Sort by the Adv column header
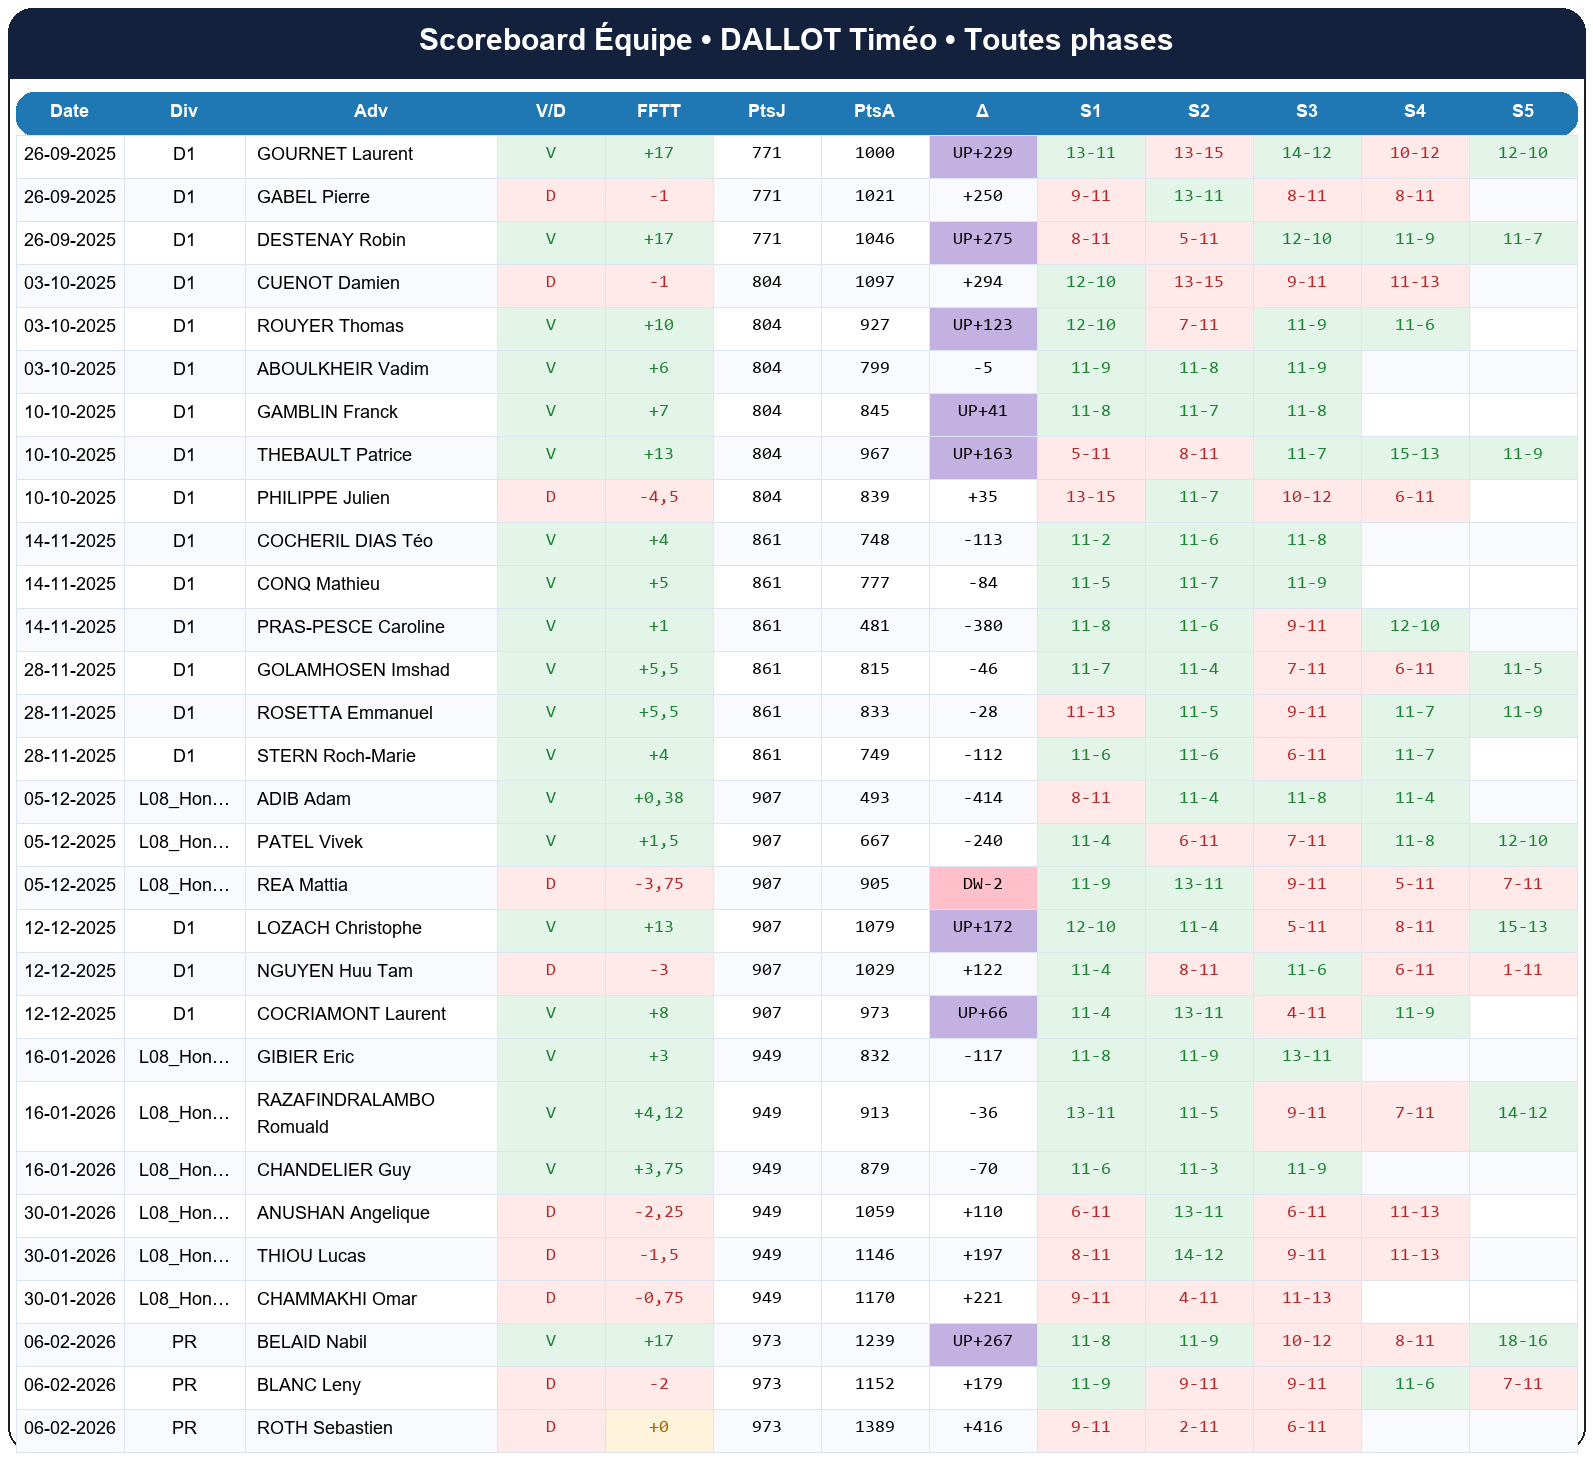 tap(370, 111)
